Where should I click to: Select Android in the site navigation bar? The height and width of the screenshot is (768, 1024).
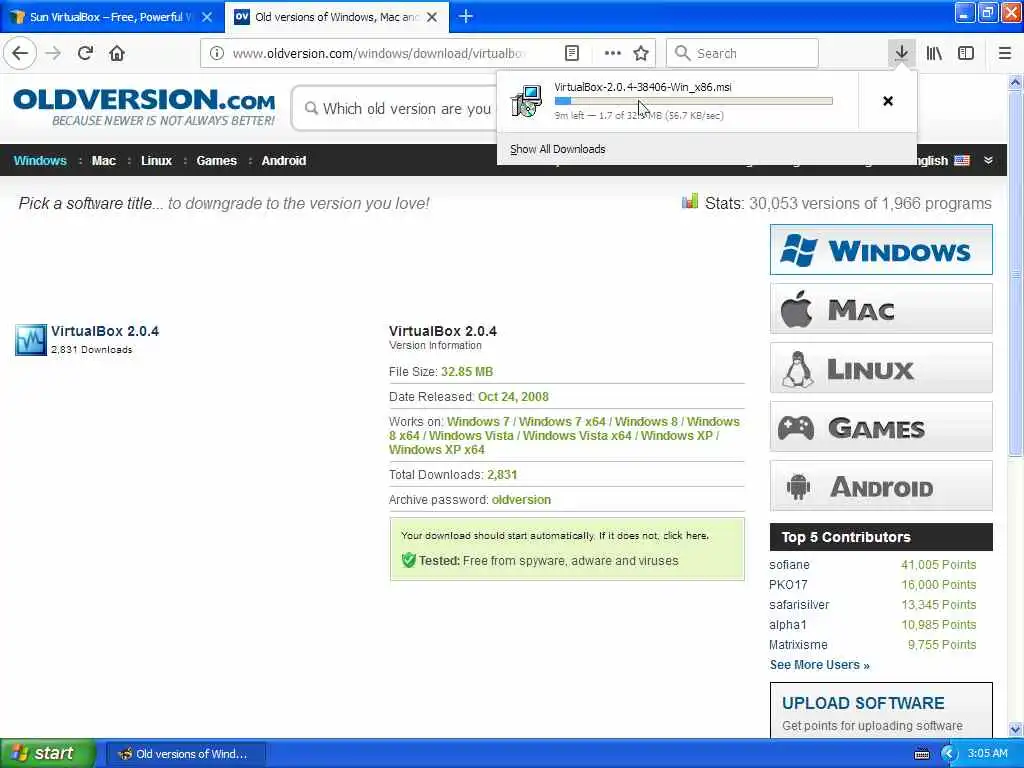coord(283,161)
